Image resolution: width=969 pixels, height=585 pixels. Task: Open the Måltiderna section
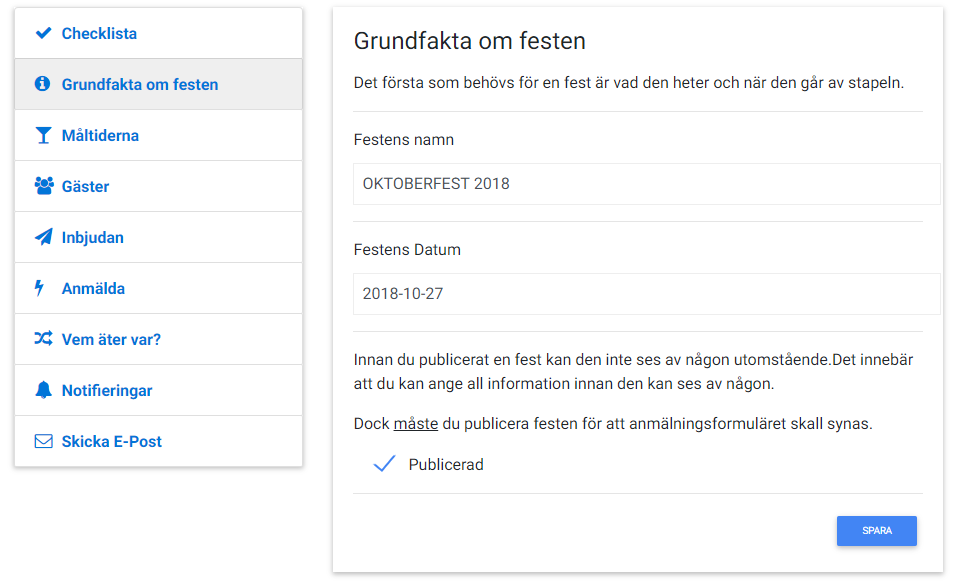tap(158, 135)
